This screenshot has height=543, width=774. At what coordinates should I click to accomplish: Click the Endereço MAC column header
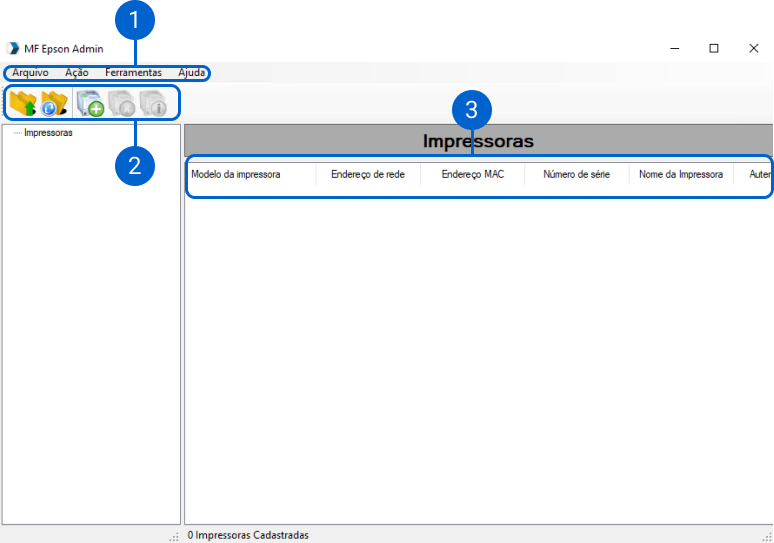[x=472, y=174]
